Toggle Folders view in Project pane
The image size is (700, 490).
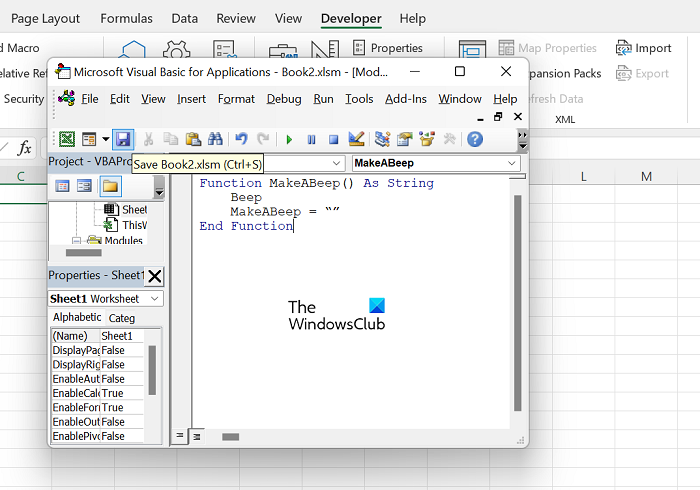[110, 186]
